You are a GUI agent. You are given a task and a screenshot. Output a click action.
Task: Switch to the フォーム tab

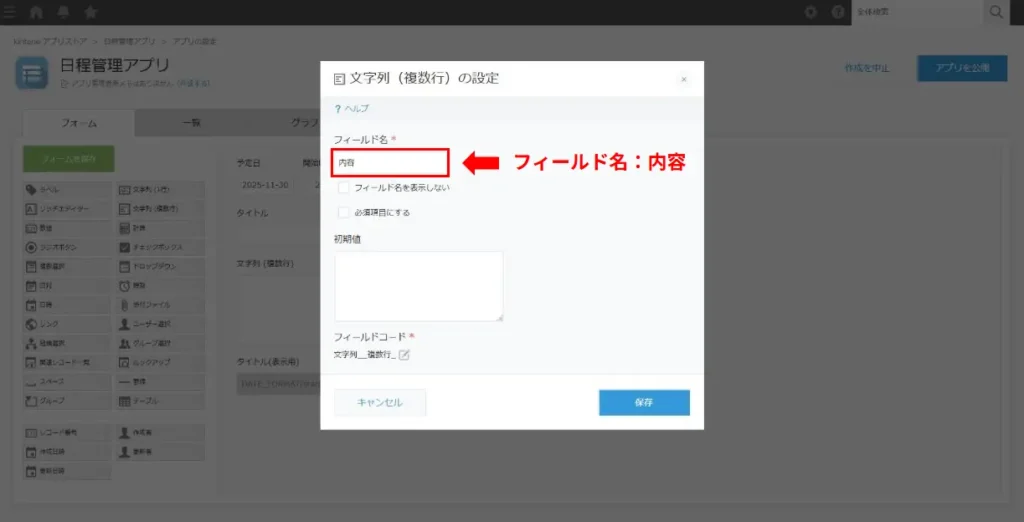79,123
